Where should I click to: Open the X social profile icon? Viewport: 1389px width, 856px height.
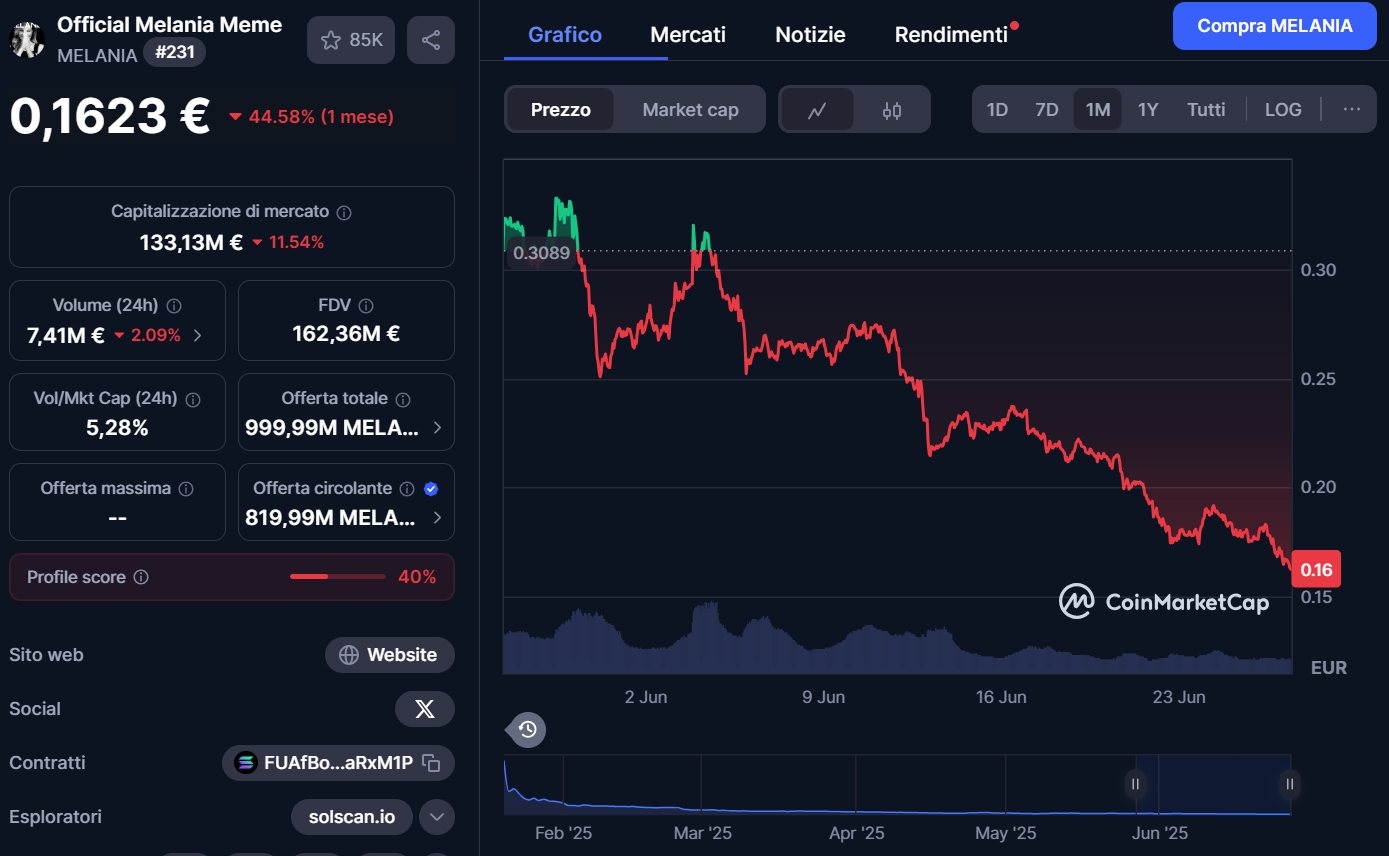pyautogui.click(x=425, y=709)
